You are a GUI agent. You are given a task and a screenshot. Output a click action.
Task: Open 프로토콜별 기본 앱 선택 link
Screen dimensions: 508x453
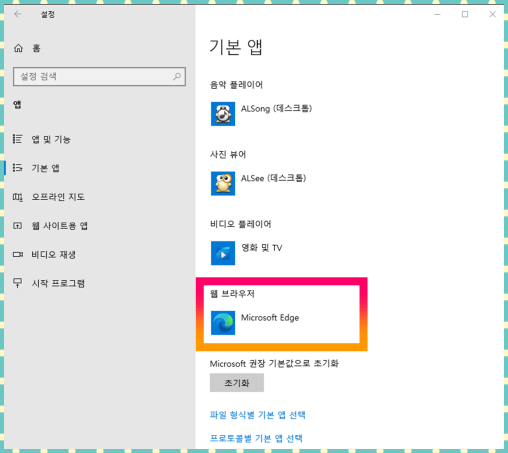[x=256, y=438]
